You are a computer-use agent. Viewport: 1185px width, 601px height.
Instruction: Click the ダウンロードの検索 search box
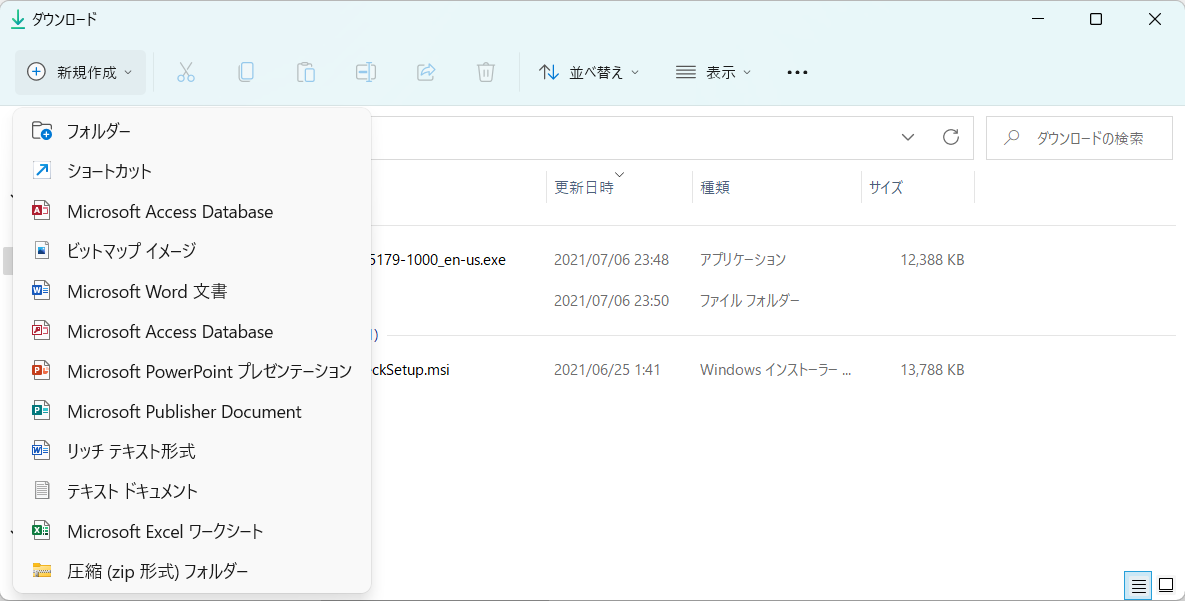[x=1079, y=138]
